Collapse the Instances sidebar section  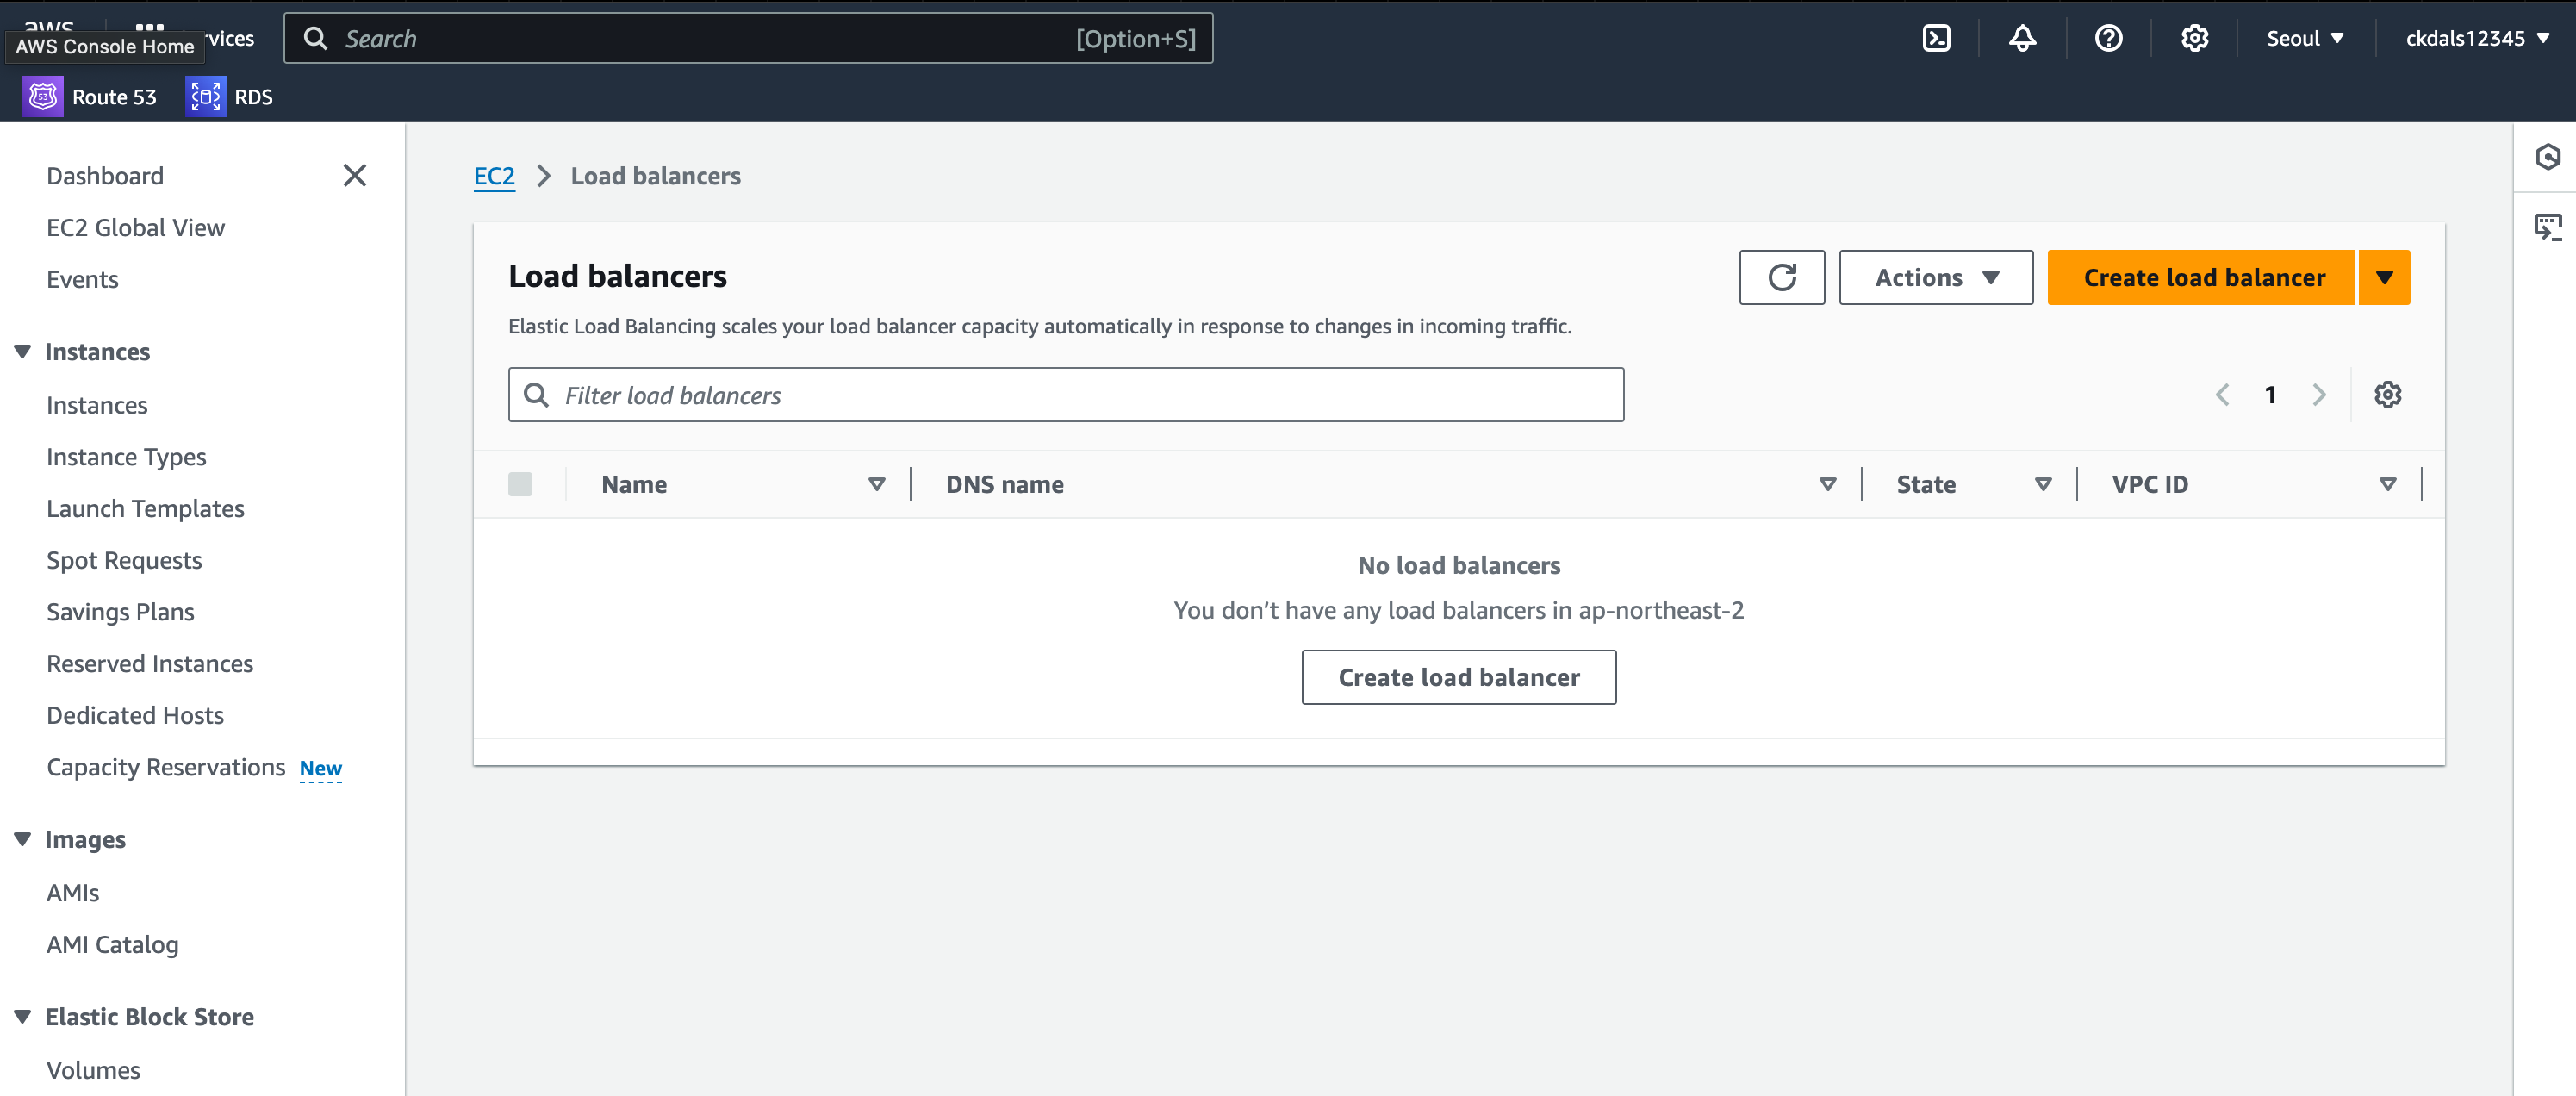(22, 351)
